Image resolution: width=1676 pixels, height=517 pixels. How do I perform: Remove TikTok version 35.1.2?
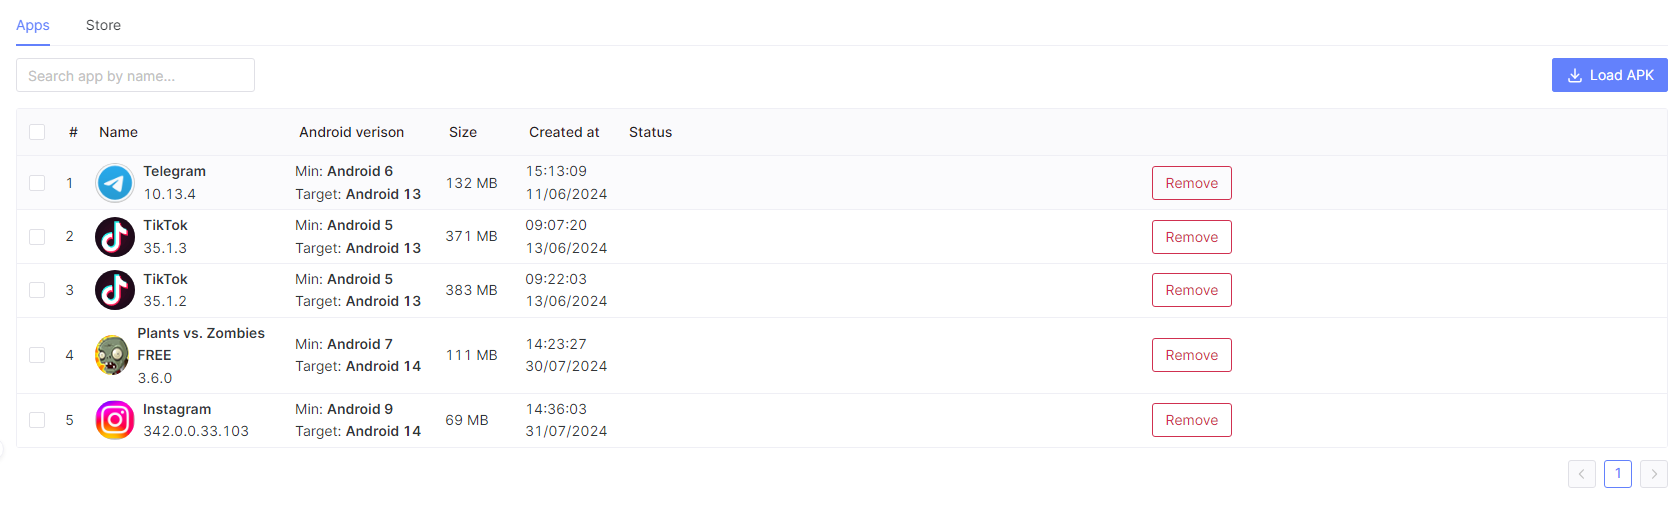click(x=1191, y=290)
